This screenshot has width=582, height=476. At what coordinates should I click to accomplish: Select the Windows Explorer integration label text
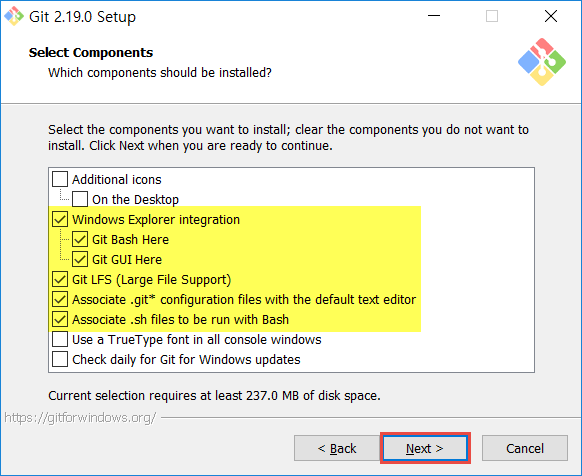[x=156, y=219]
